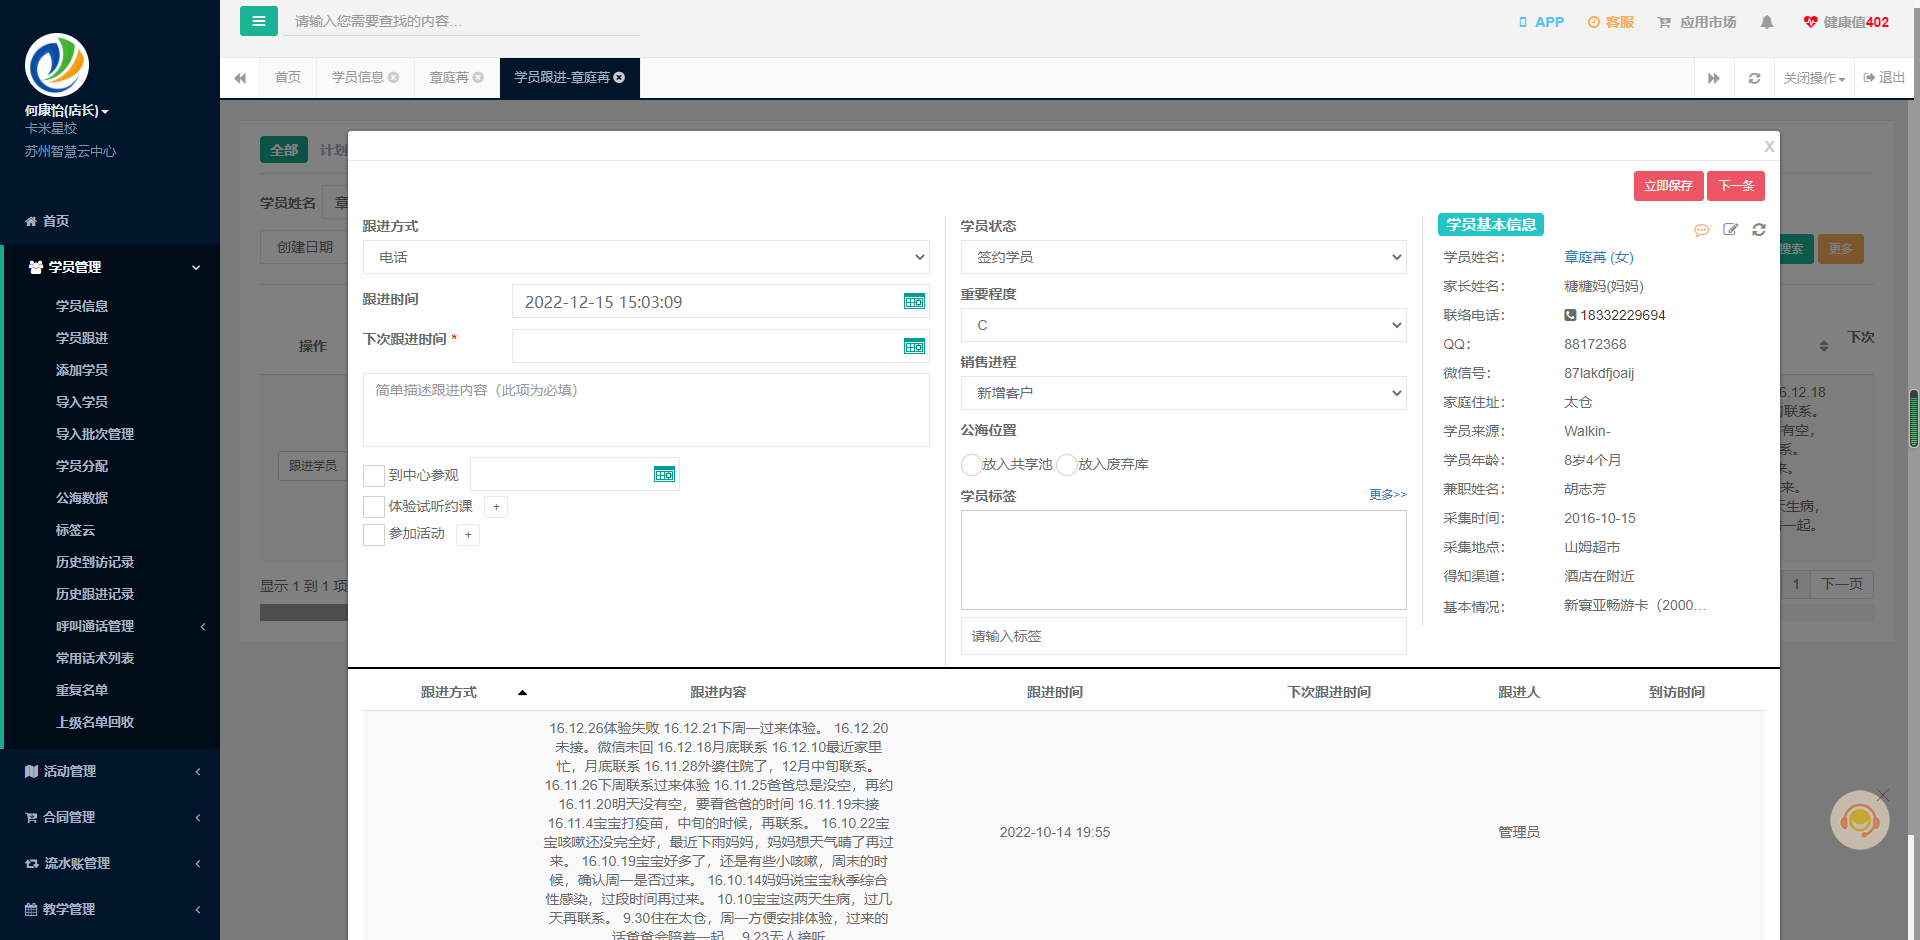Click the 退出 logout link
The height and width of the screenshot is (940, 1920).
tap(1884, 78)
